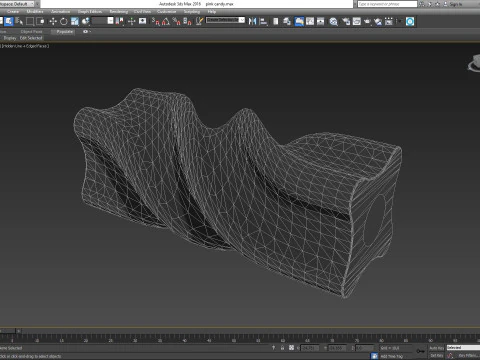This screenshot has width=480, height=360.
Task: Click Sign In link
Action: (x=455, y=4)
